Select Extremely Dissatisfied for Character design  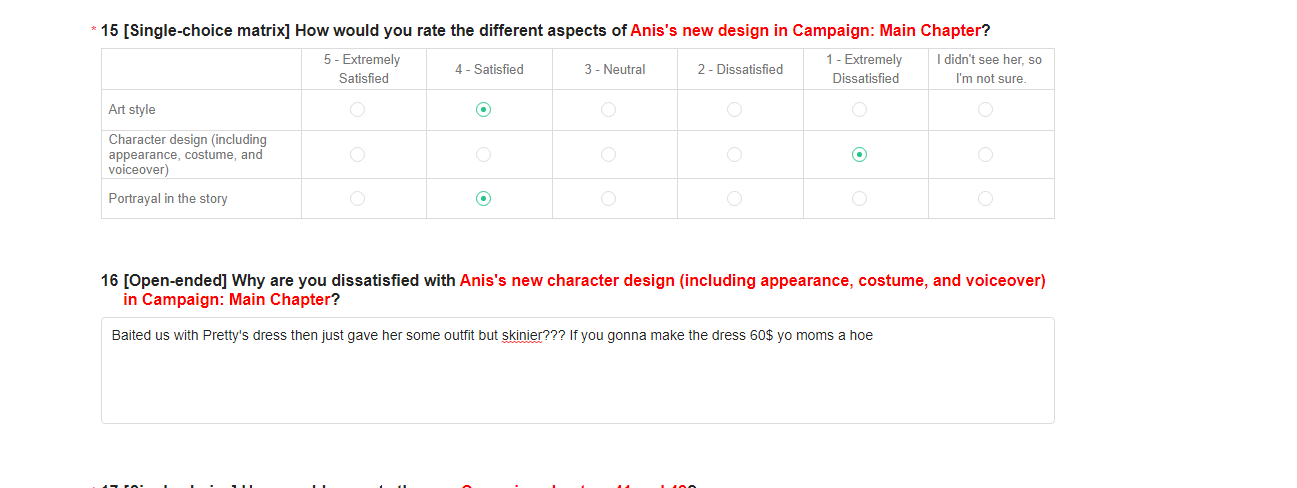pyautogui.click(x=860, y=154)
